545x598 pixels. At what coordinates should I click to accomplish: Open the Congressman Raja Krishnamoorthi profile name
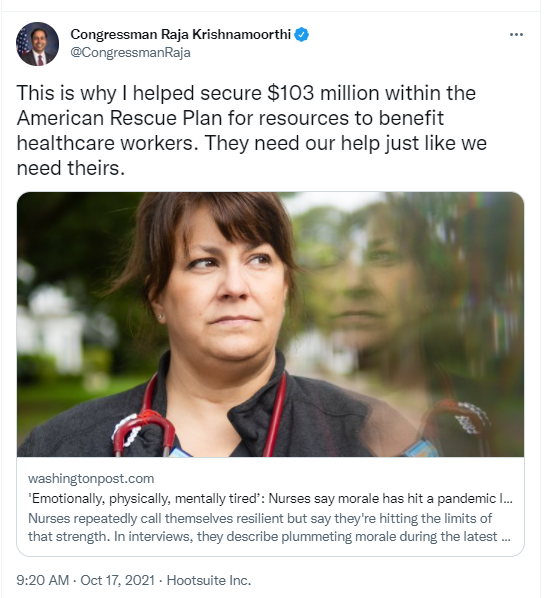(x=180, y=35)
